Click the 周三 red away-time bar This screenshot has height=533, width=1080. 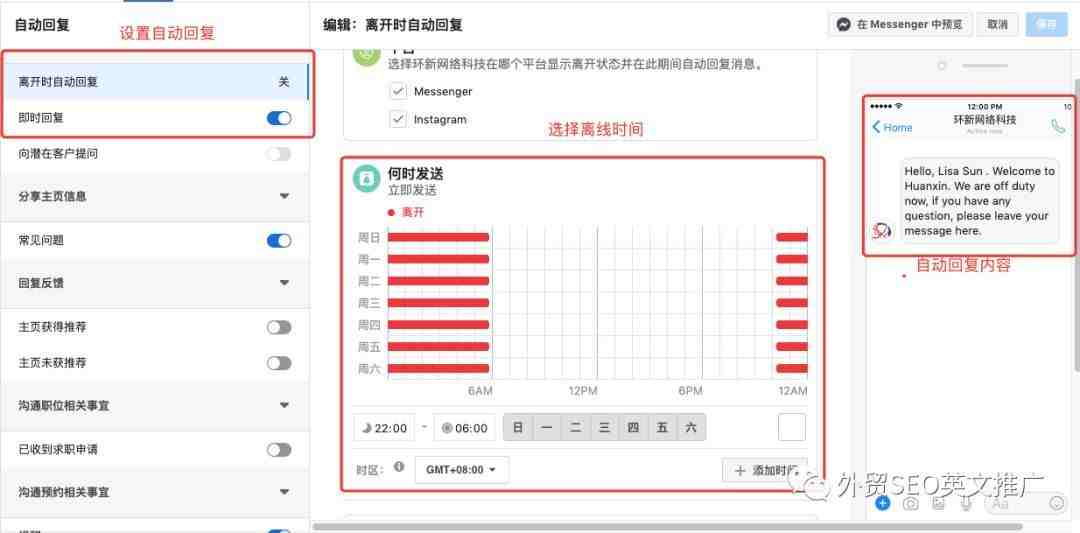(x=438, y=303)
